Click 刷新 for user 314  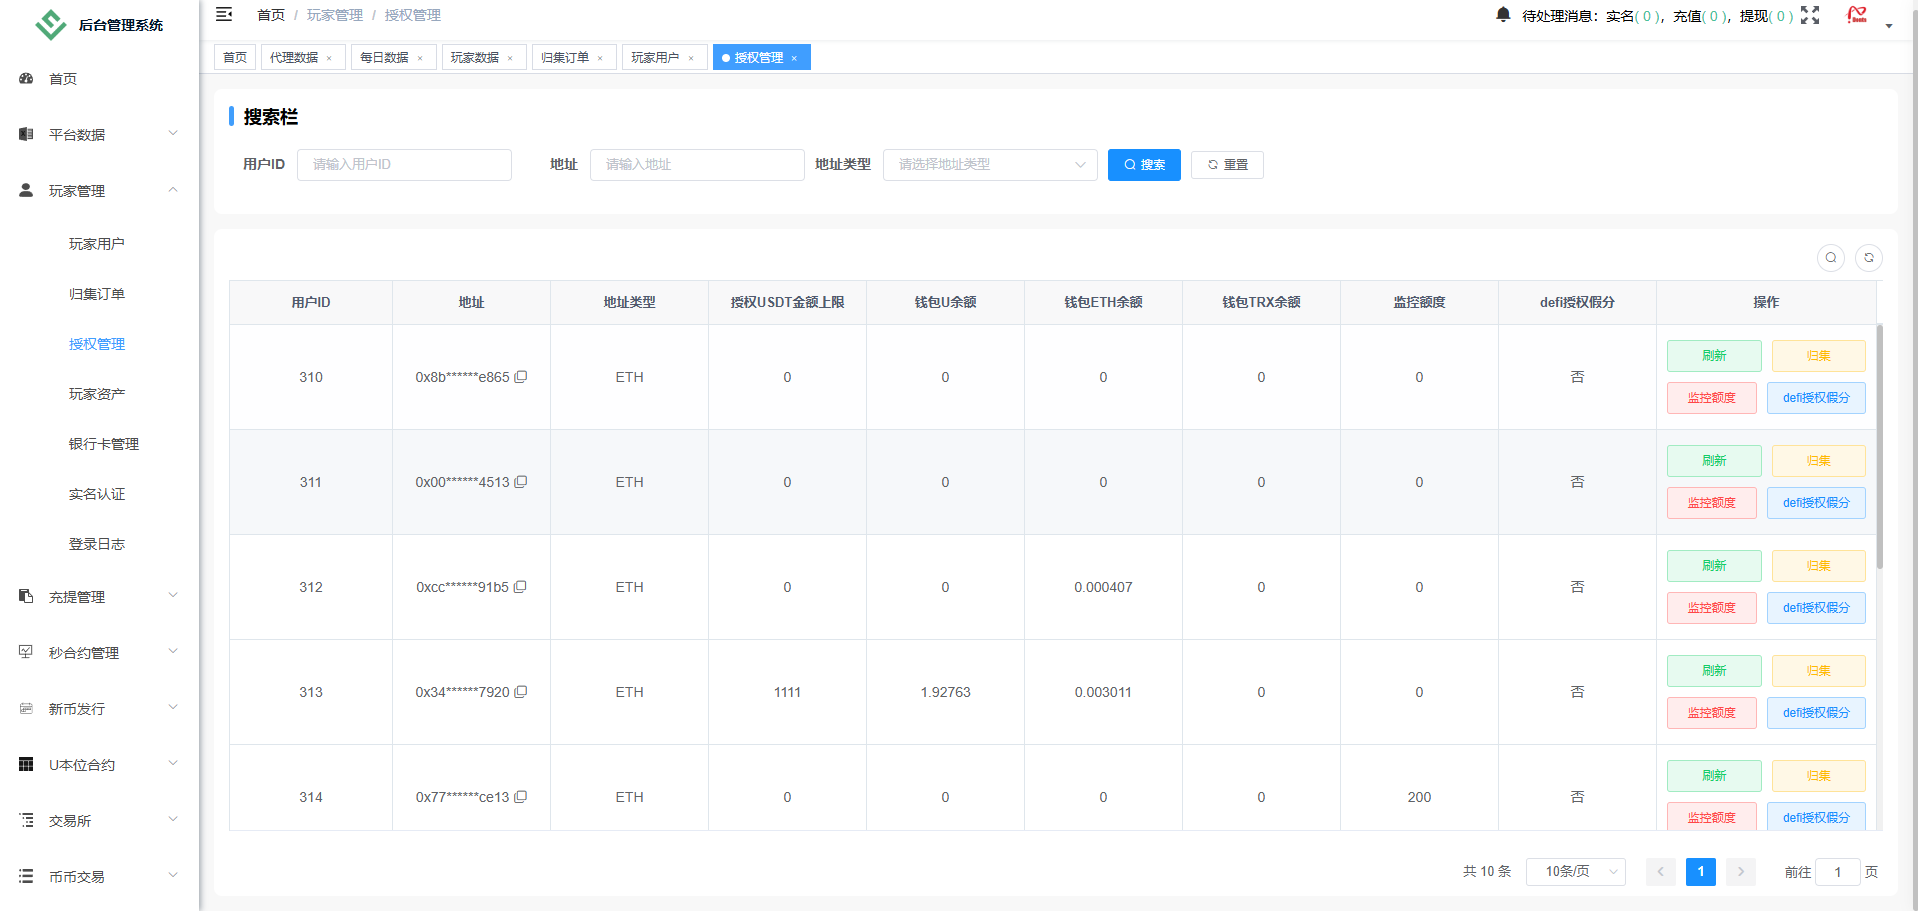(1714, 776)
